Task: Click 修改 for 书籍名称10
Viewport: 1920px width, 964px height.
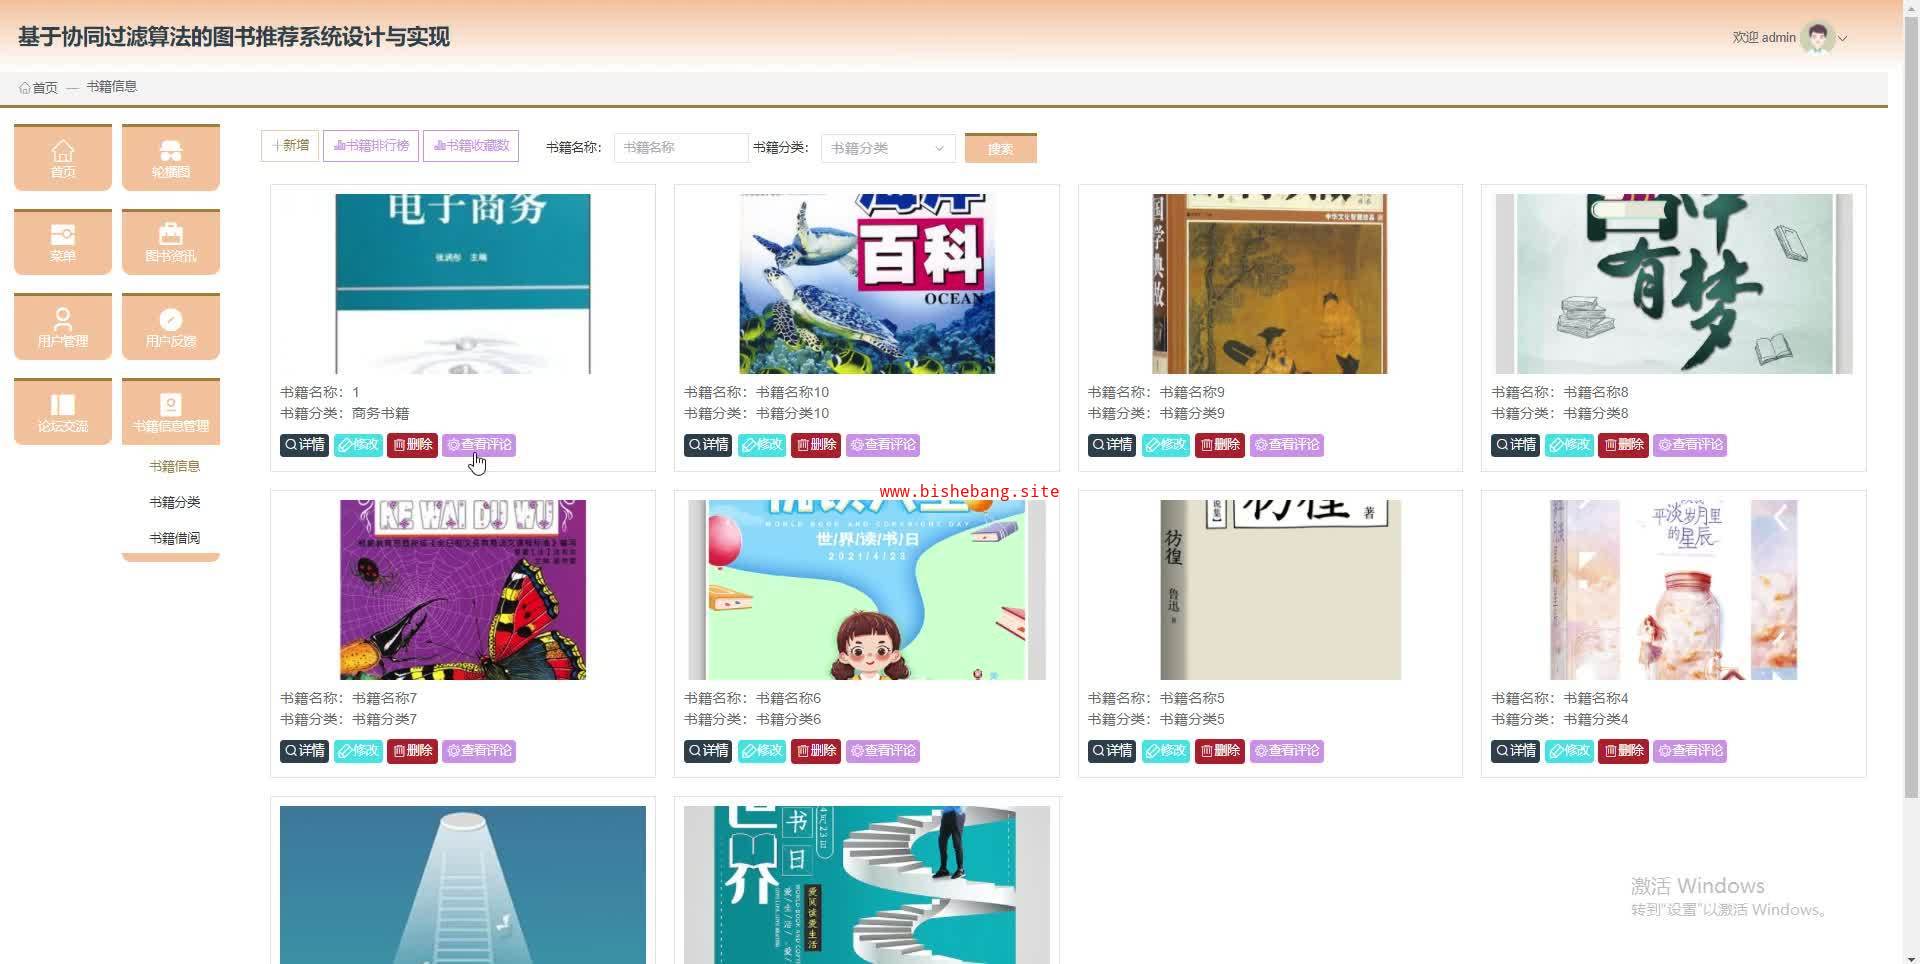Action: click(762, 445)
